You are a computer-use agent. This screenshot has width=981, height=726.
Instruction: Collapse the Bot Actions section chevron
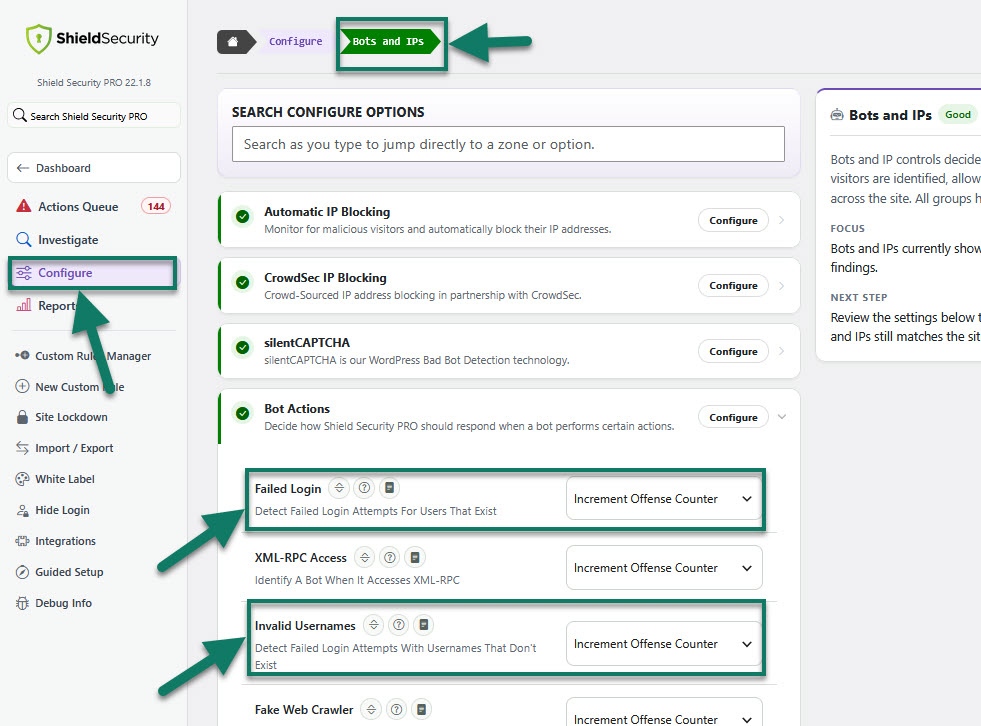pyautogui.click(x=781, y=417)
